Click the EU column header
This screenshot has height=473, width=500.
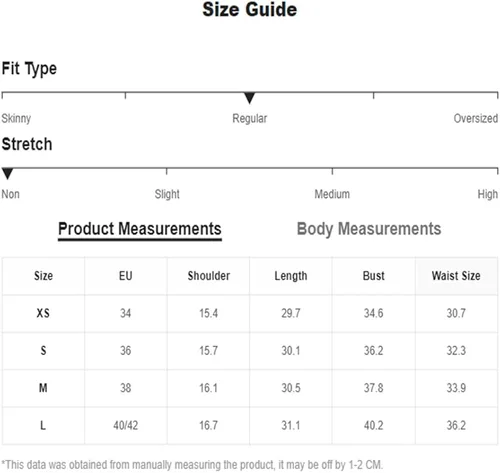(x=126, y=276)
